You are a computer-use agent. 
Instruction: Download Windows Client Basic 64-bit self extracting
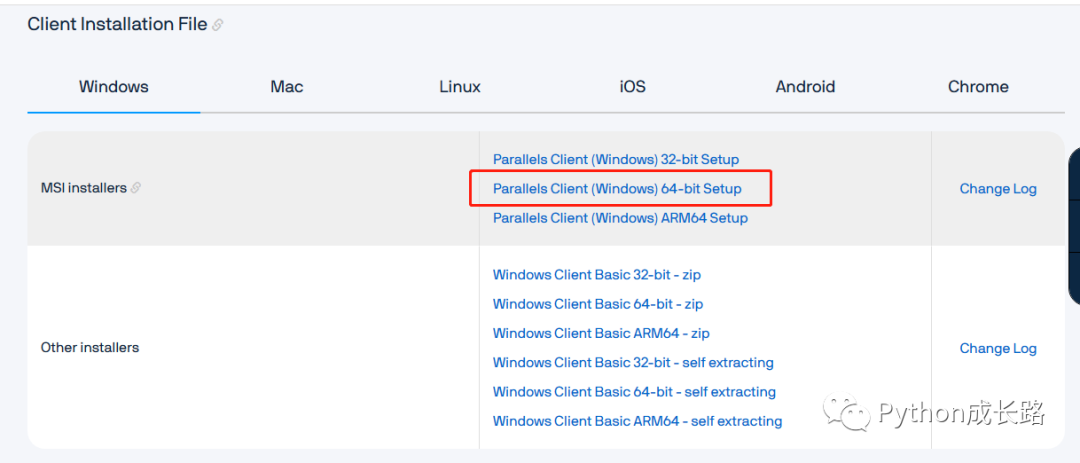634,391
